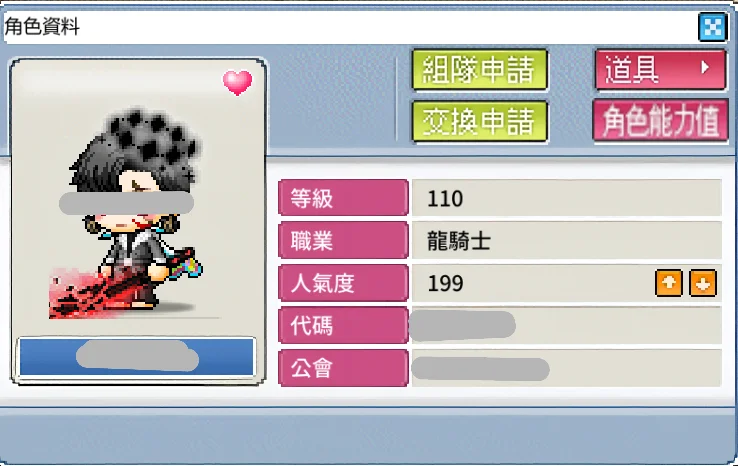The height and width of the screenshot is (466, 738).
Task: Send trade request via 交換申請 button
Action: [x=480, y=121]
